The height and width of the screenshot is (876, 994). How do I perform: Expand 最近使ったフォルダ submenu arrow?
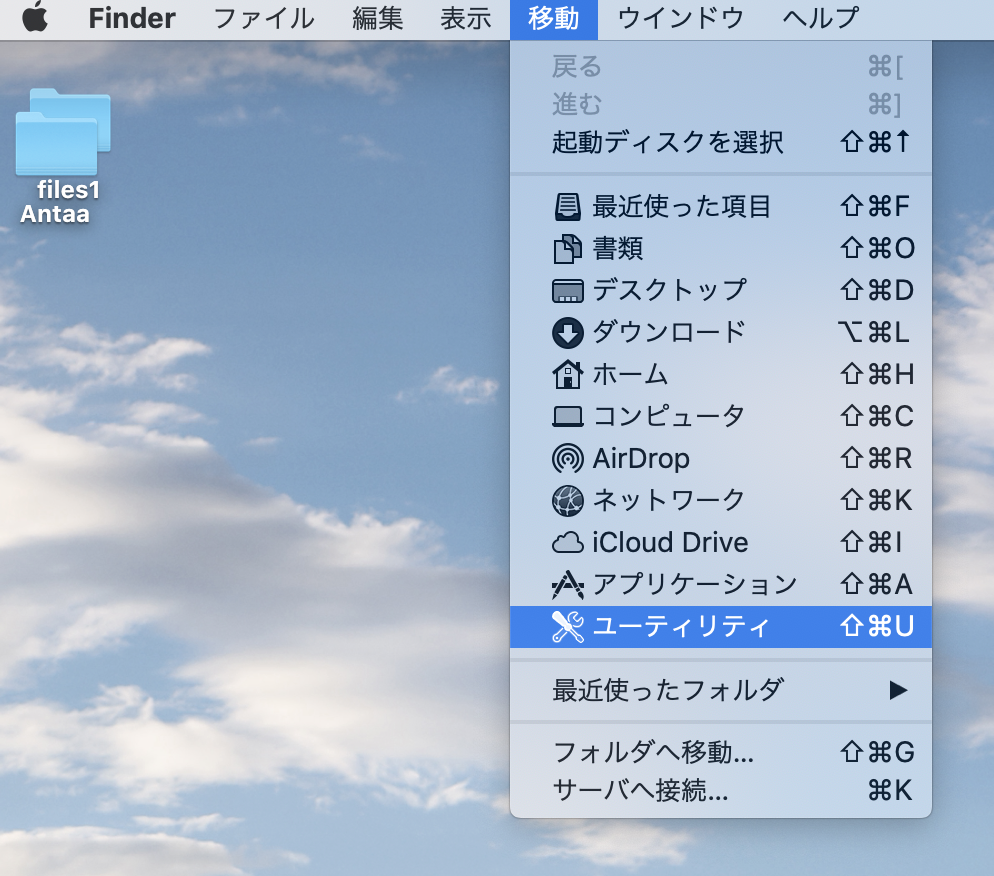tap(898, 690)
